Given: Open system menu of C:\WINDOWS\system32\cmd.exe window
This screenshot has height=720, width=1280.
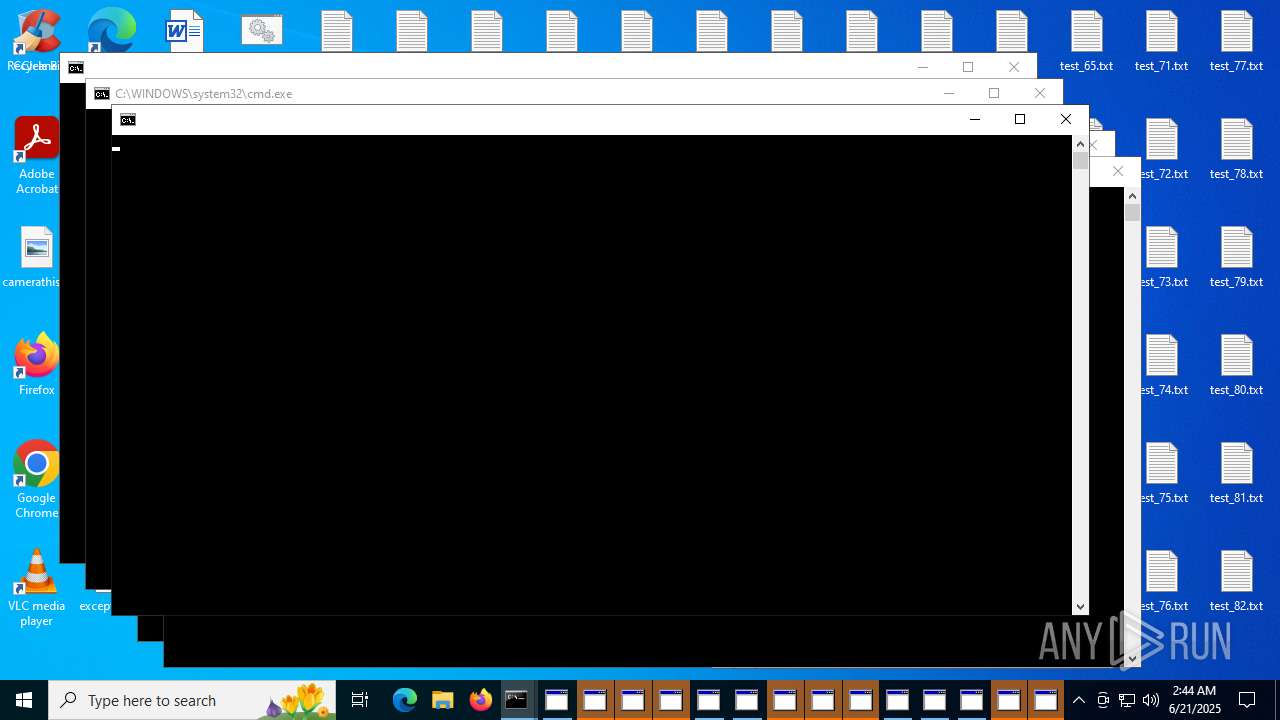Looking at the screenshot, I should [x=102, y=94].
